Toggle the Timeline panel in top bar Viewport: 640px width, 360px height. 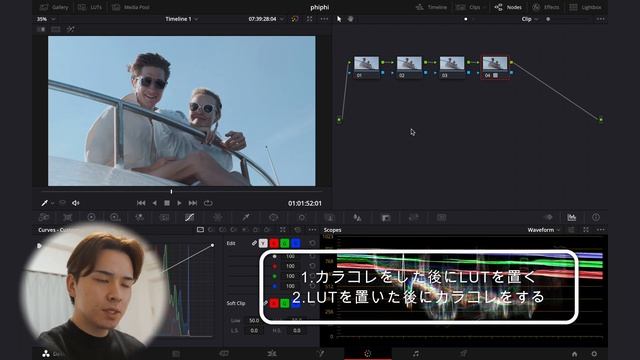(x=431, y=7)
